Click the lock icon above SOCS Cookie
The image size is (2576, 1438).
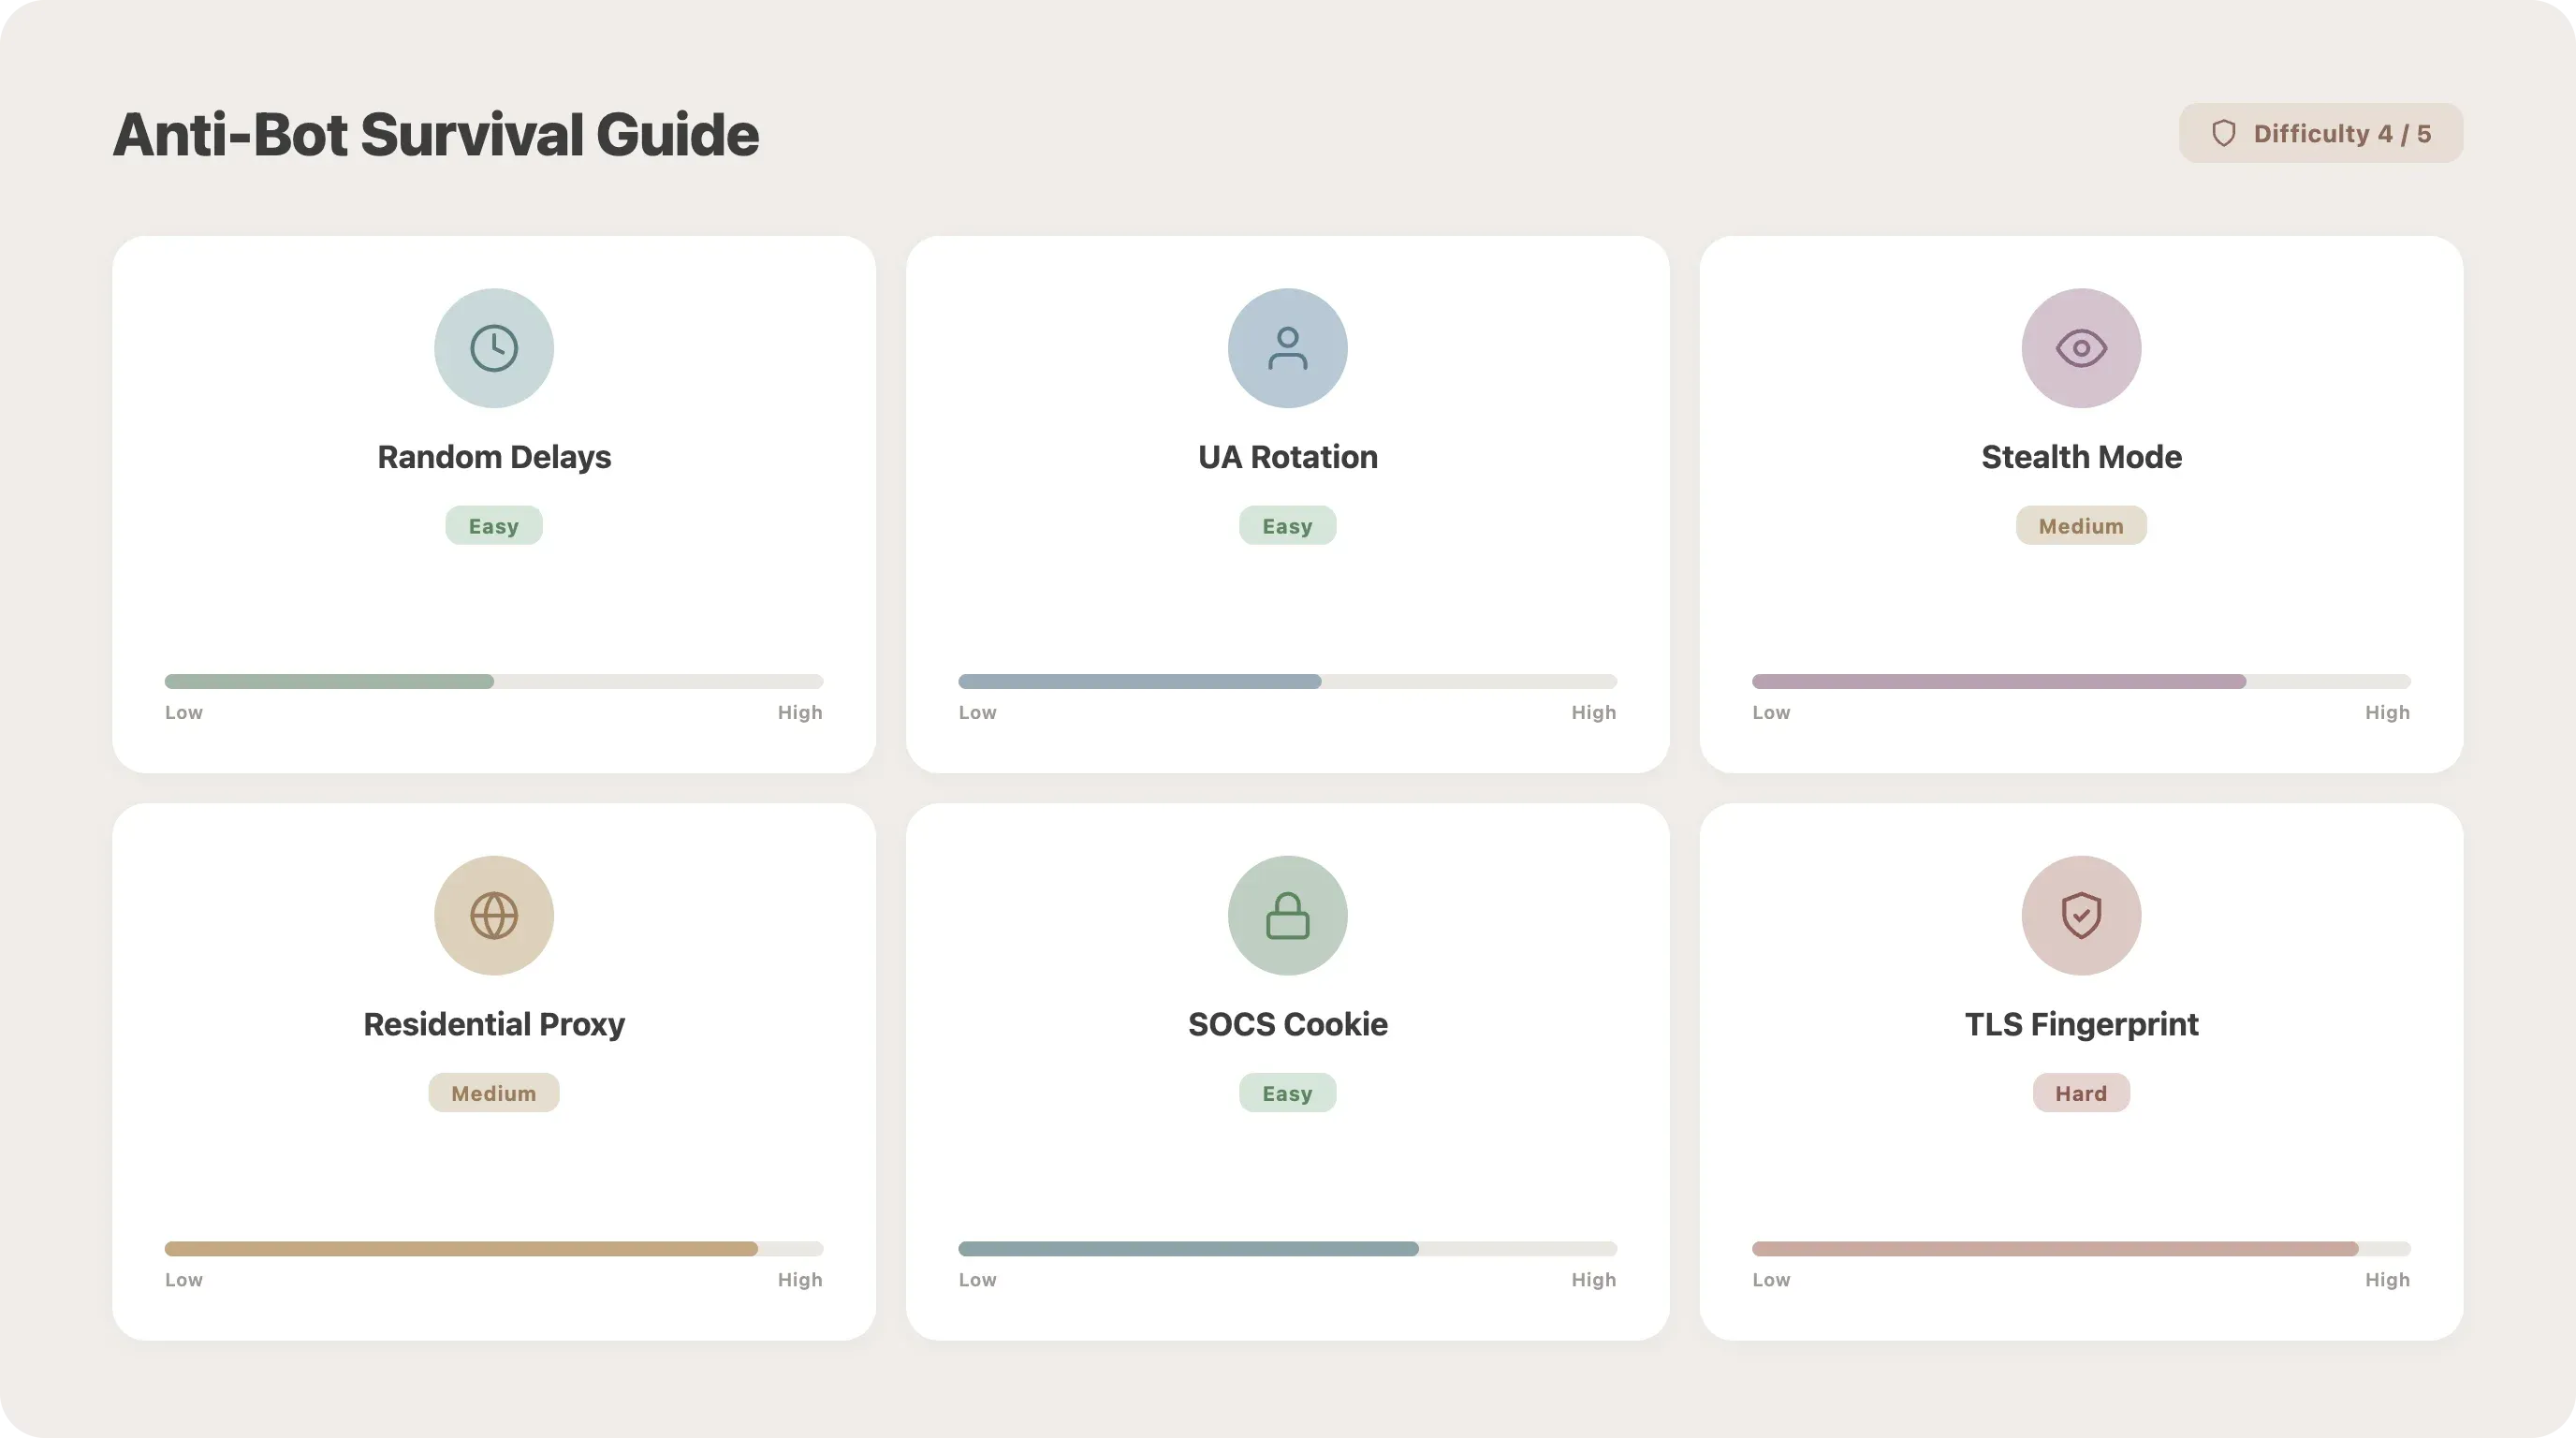click(x=1287, y=915)
